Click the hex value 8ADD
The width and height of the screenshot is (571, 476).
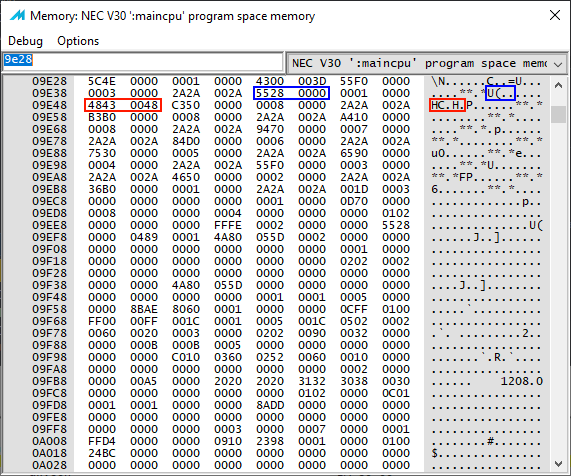click(270, 405)
